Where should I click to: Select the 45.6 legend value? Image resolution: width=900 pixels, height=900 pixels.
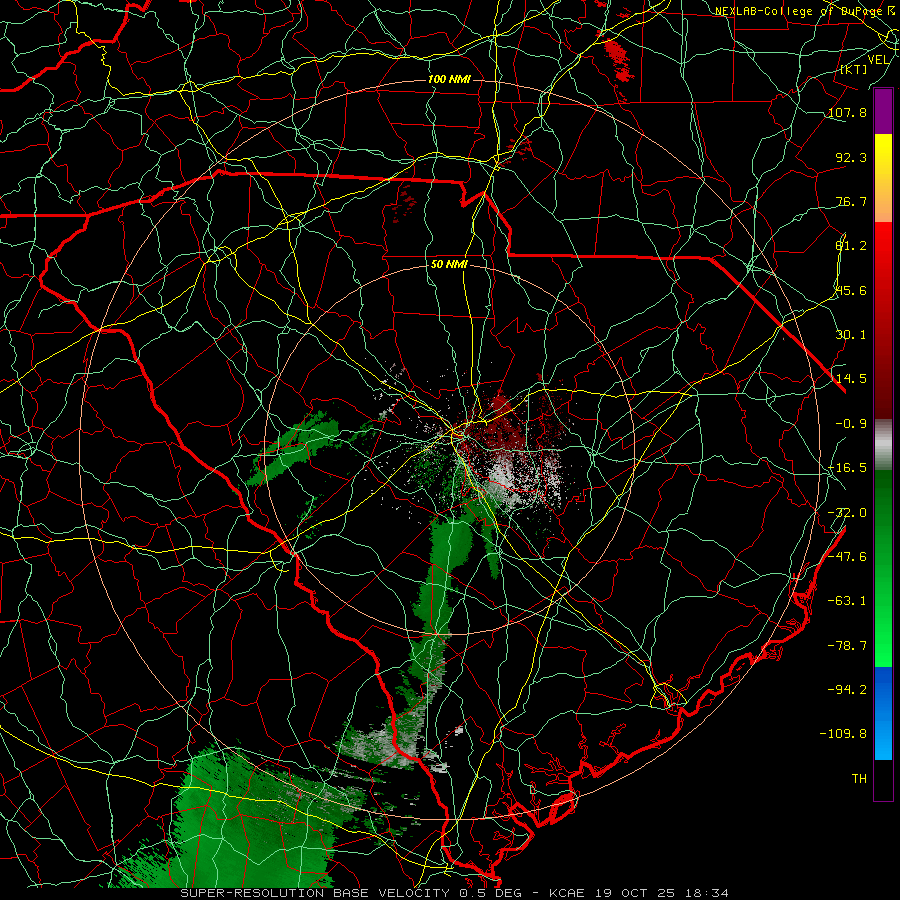pyautogui.click(x=851, y=290)
